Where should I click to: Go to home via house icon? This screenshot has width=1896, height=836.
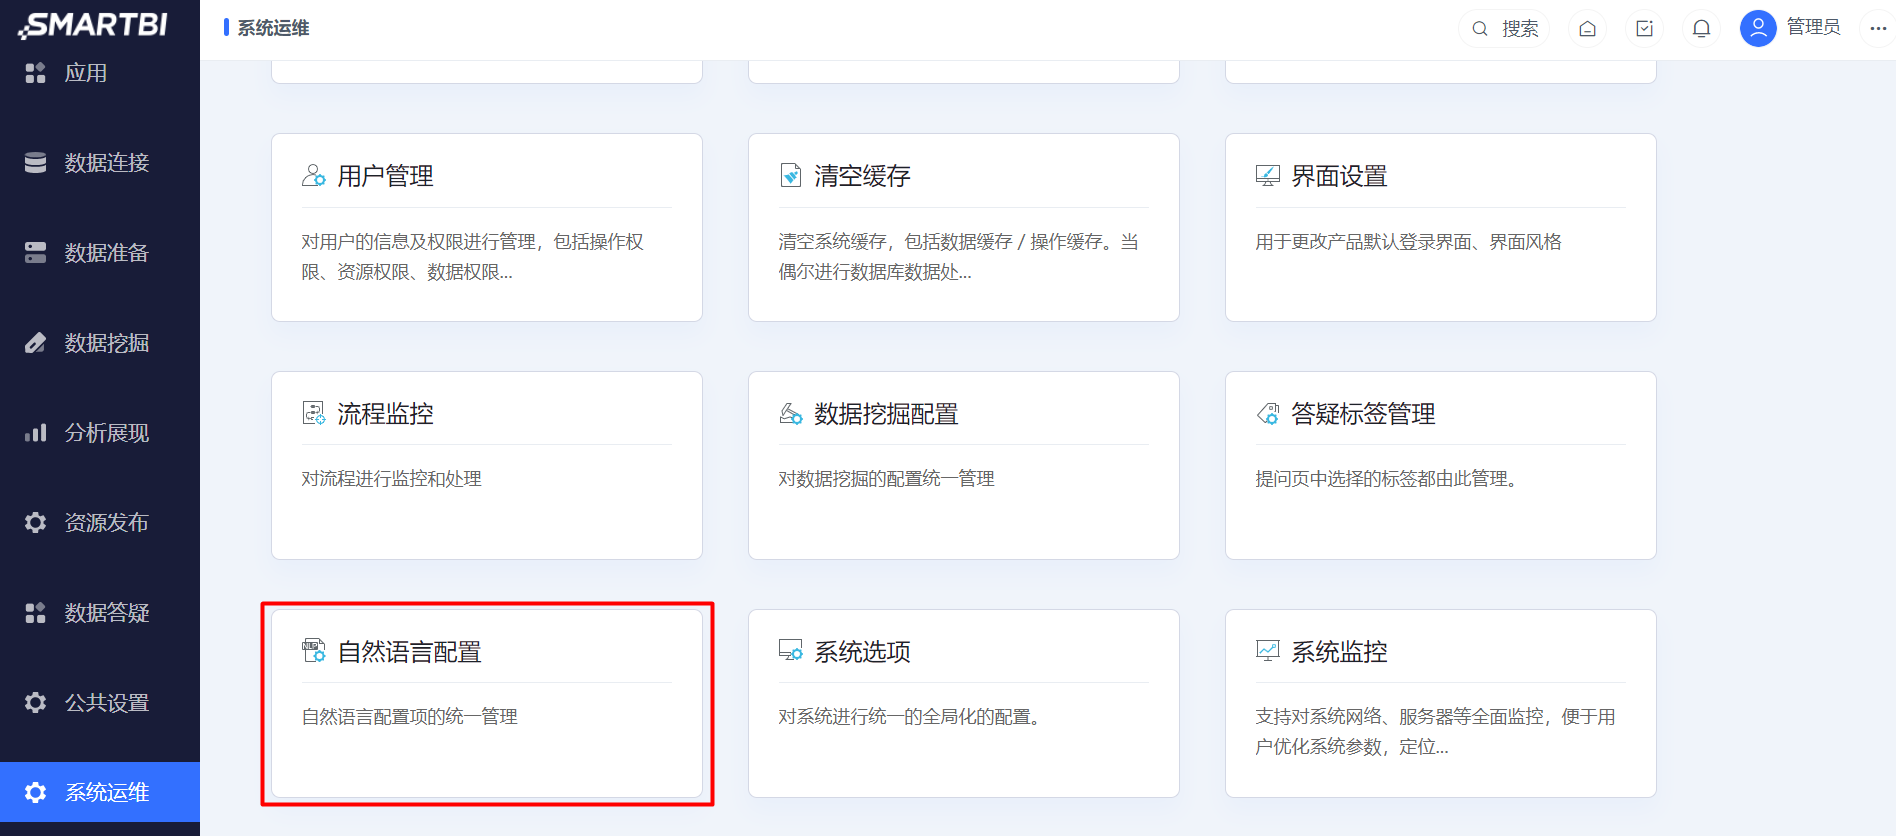(1587, 29)
